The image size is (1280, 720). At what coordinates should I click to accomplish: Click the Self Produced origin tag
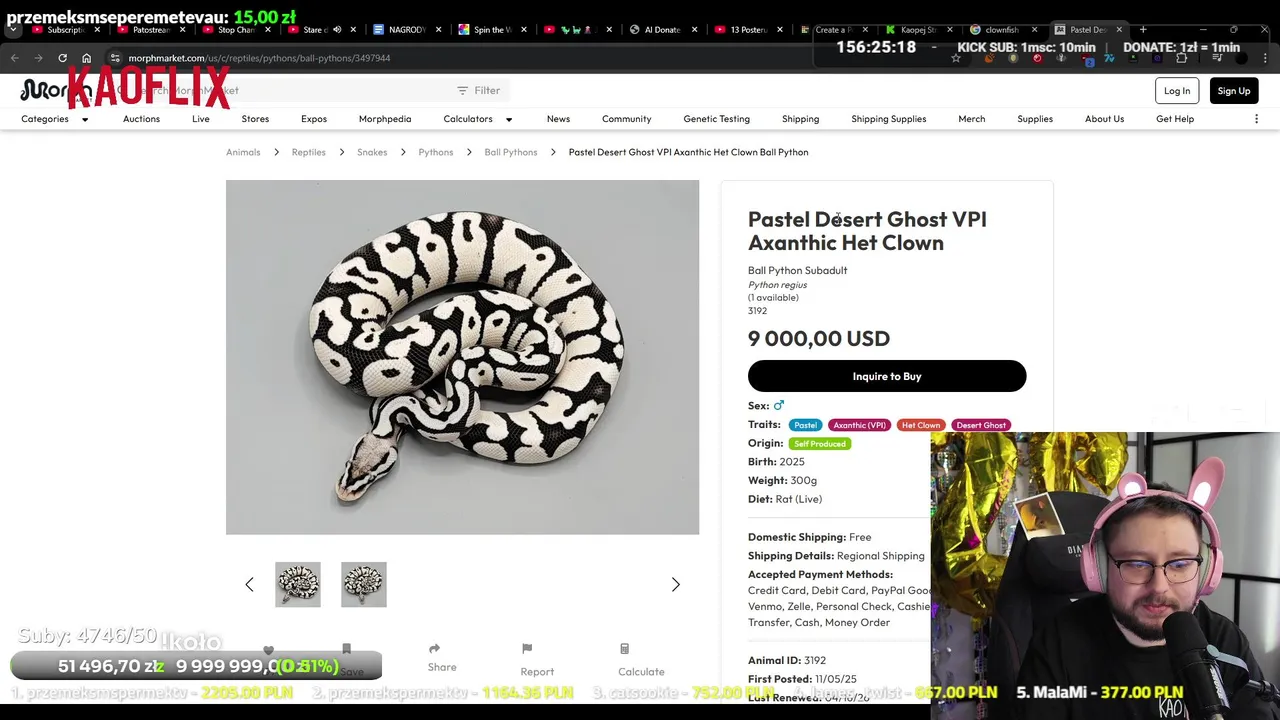point(820,444)
